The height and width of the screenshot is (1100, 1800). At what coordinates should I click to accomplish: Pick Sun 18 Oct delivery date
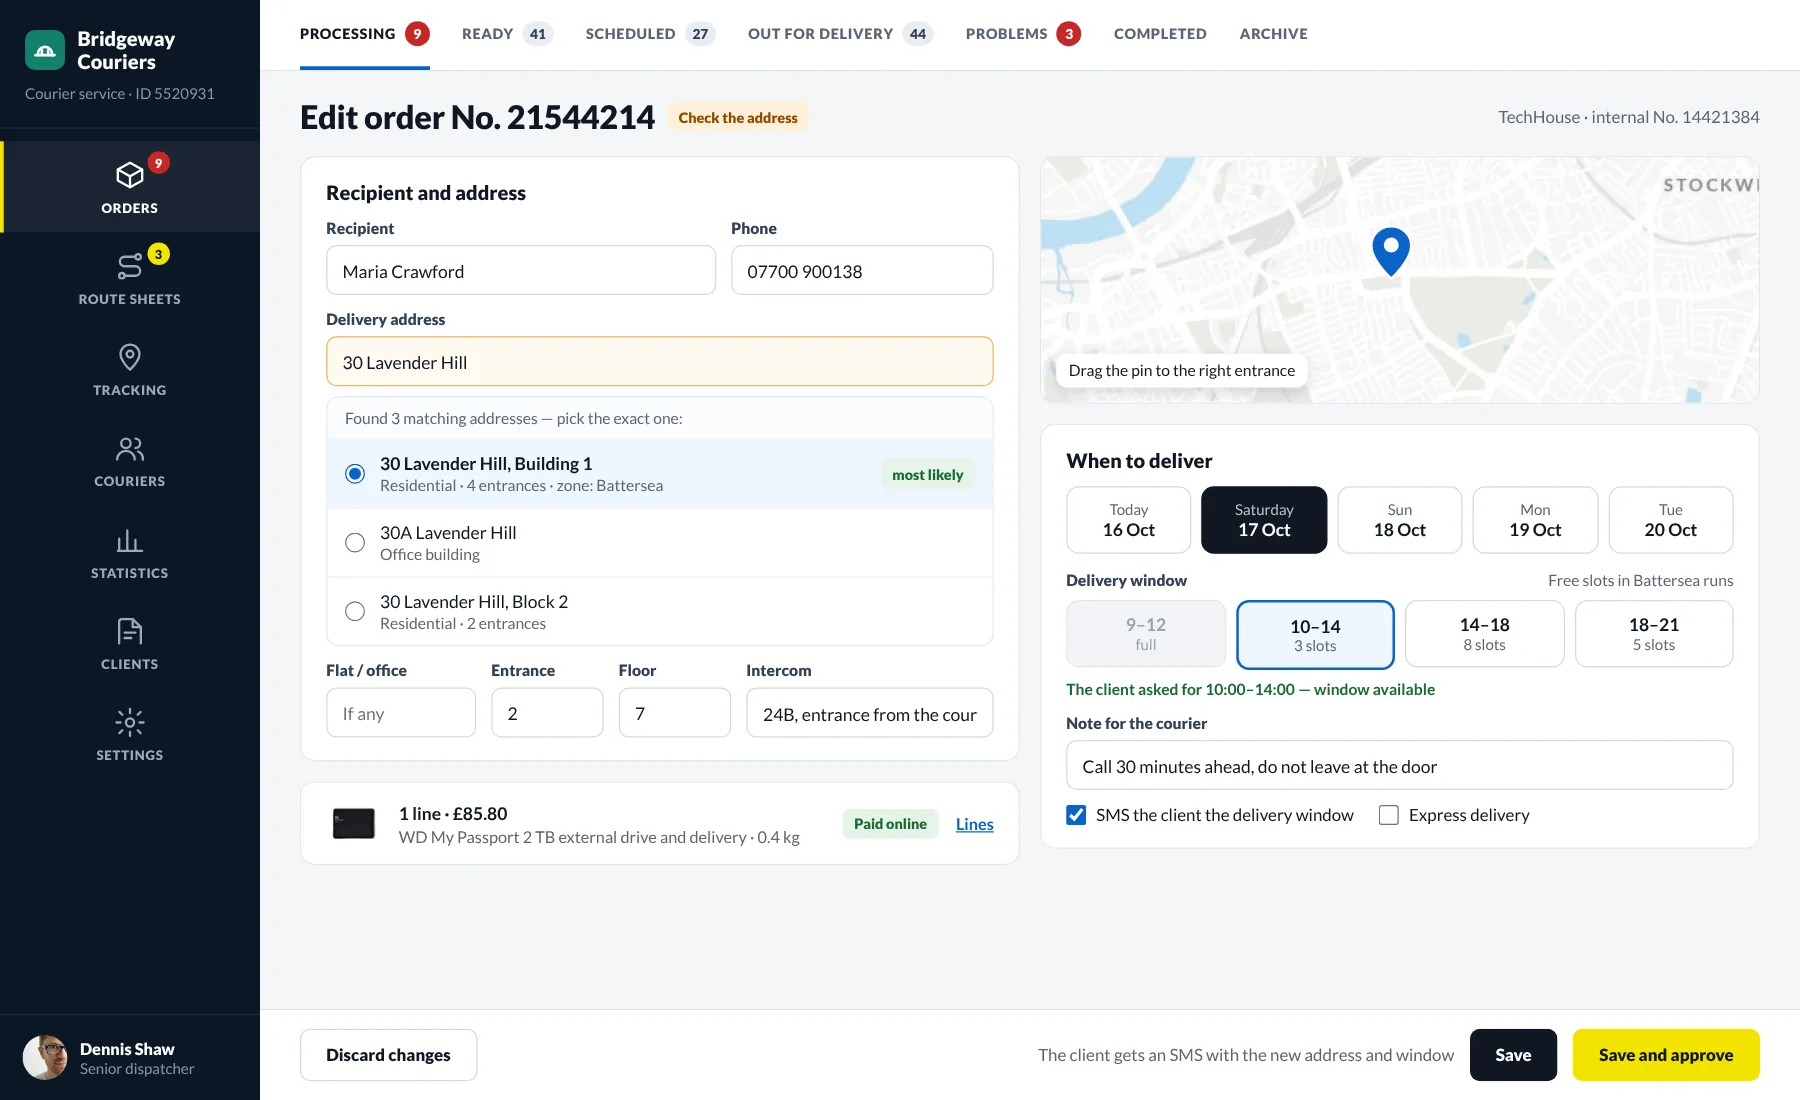tap(1400, 520)
